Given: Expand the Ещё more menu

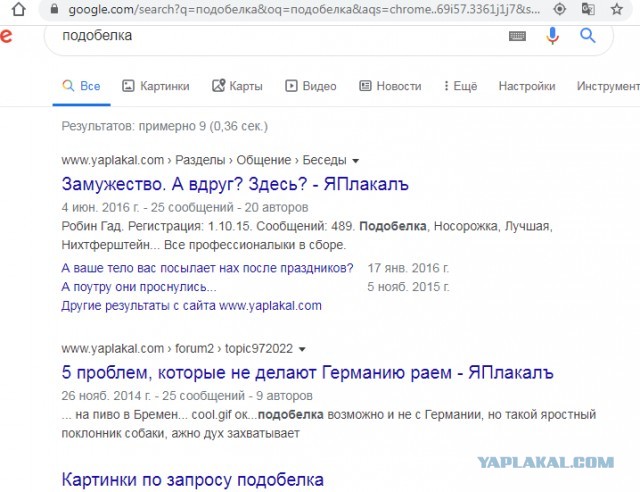Looking at the screenshot, I should coord(460,86).
